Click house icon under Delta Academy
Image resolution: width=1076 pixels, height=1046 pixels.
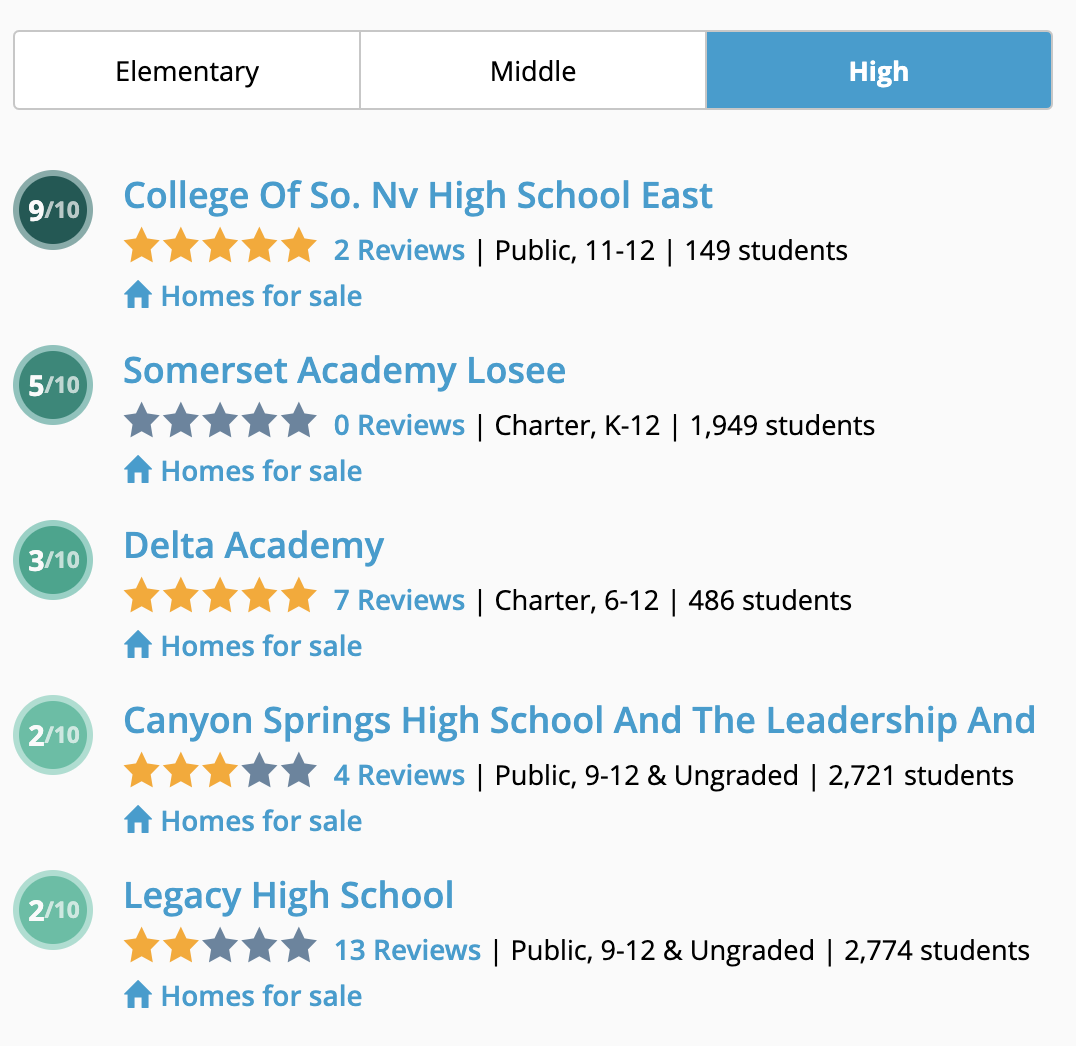tap(138, 644)
